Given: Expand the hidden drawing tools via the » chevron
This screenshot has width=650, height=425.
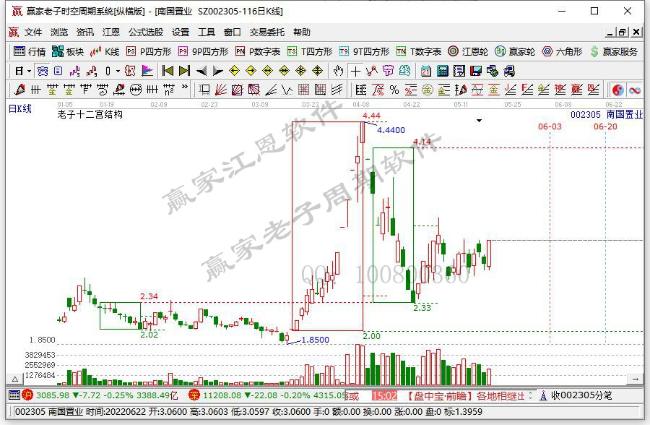Looking at the screenshot, I should click(185, 87).
